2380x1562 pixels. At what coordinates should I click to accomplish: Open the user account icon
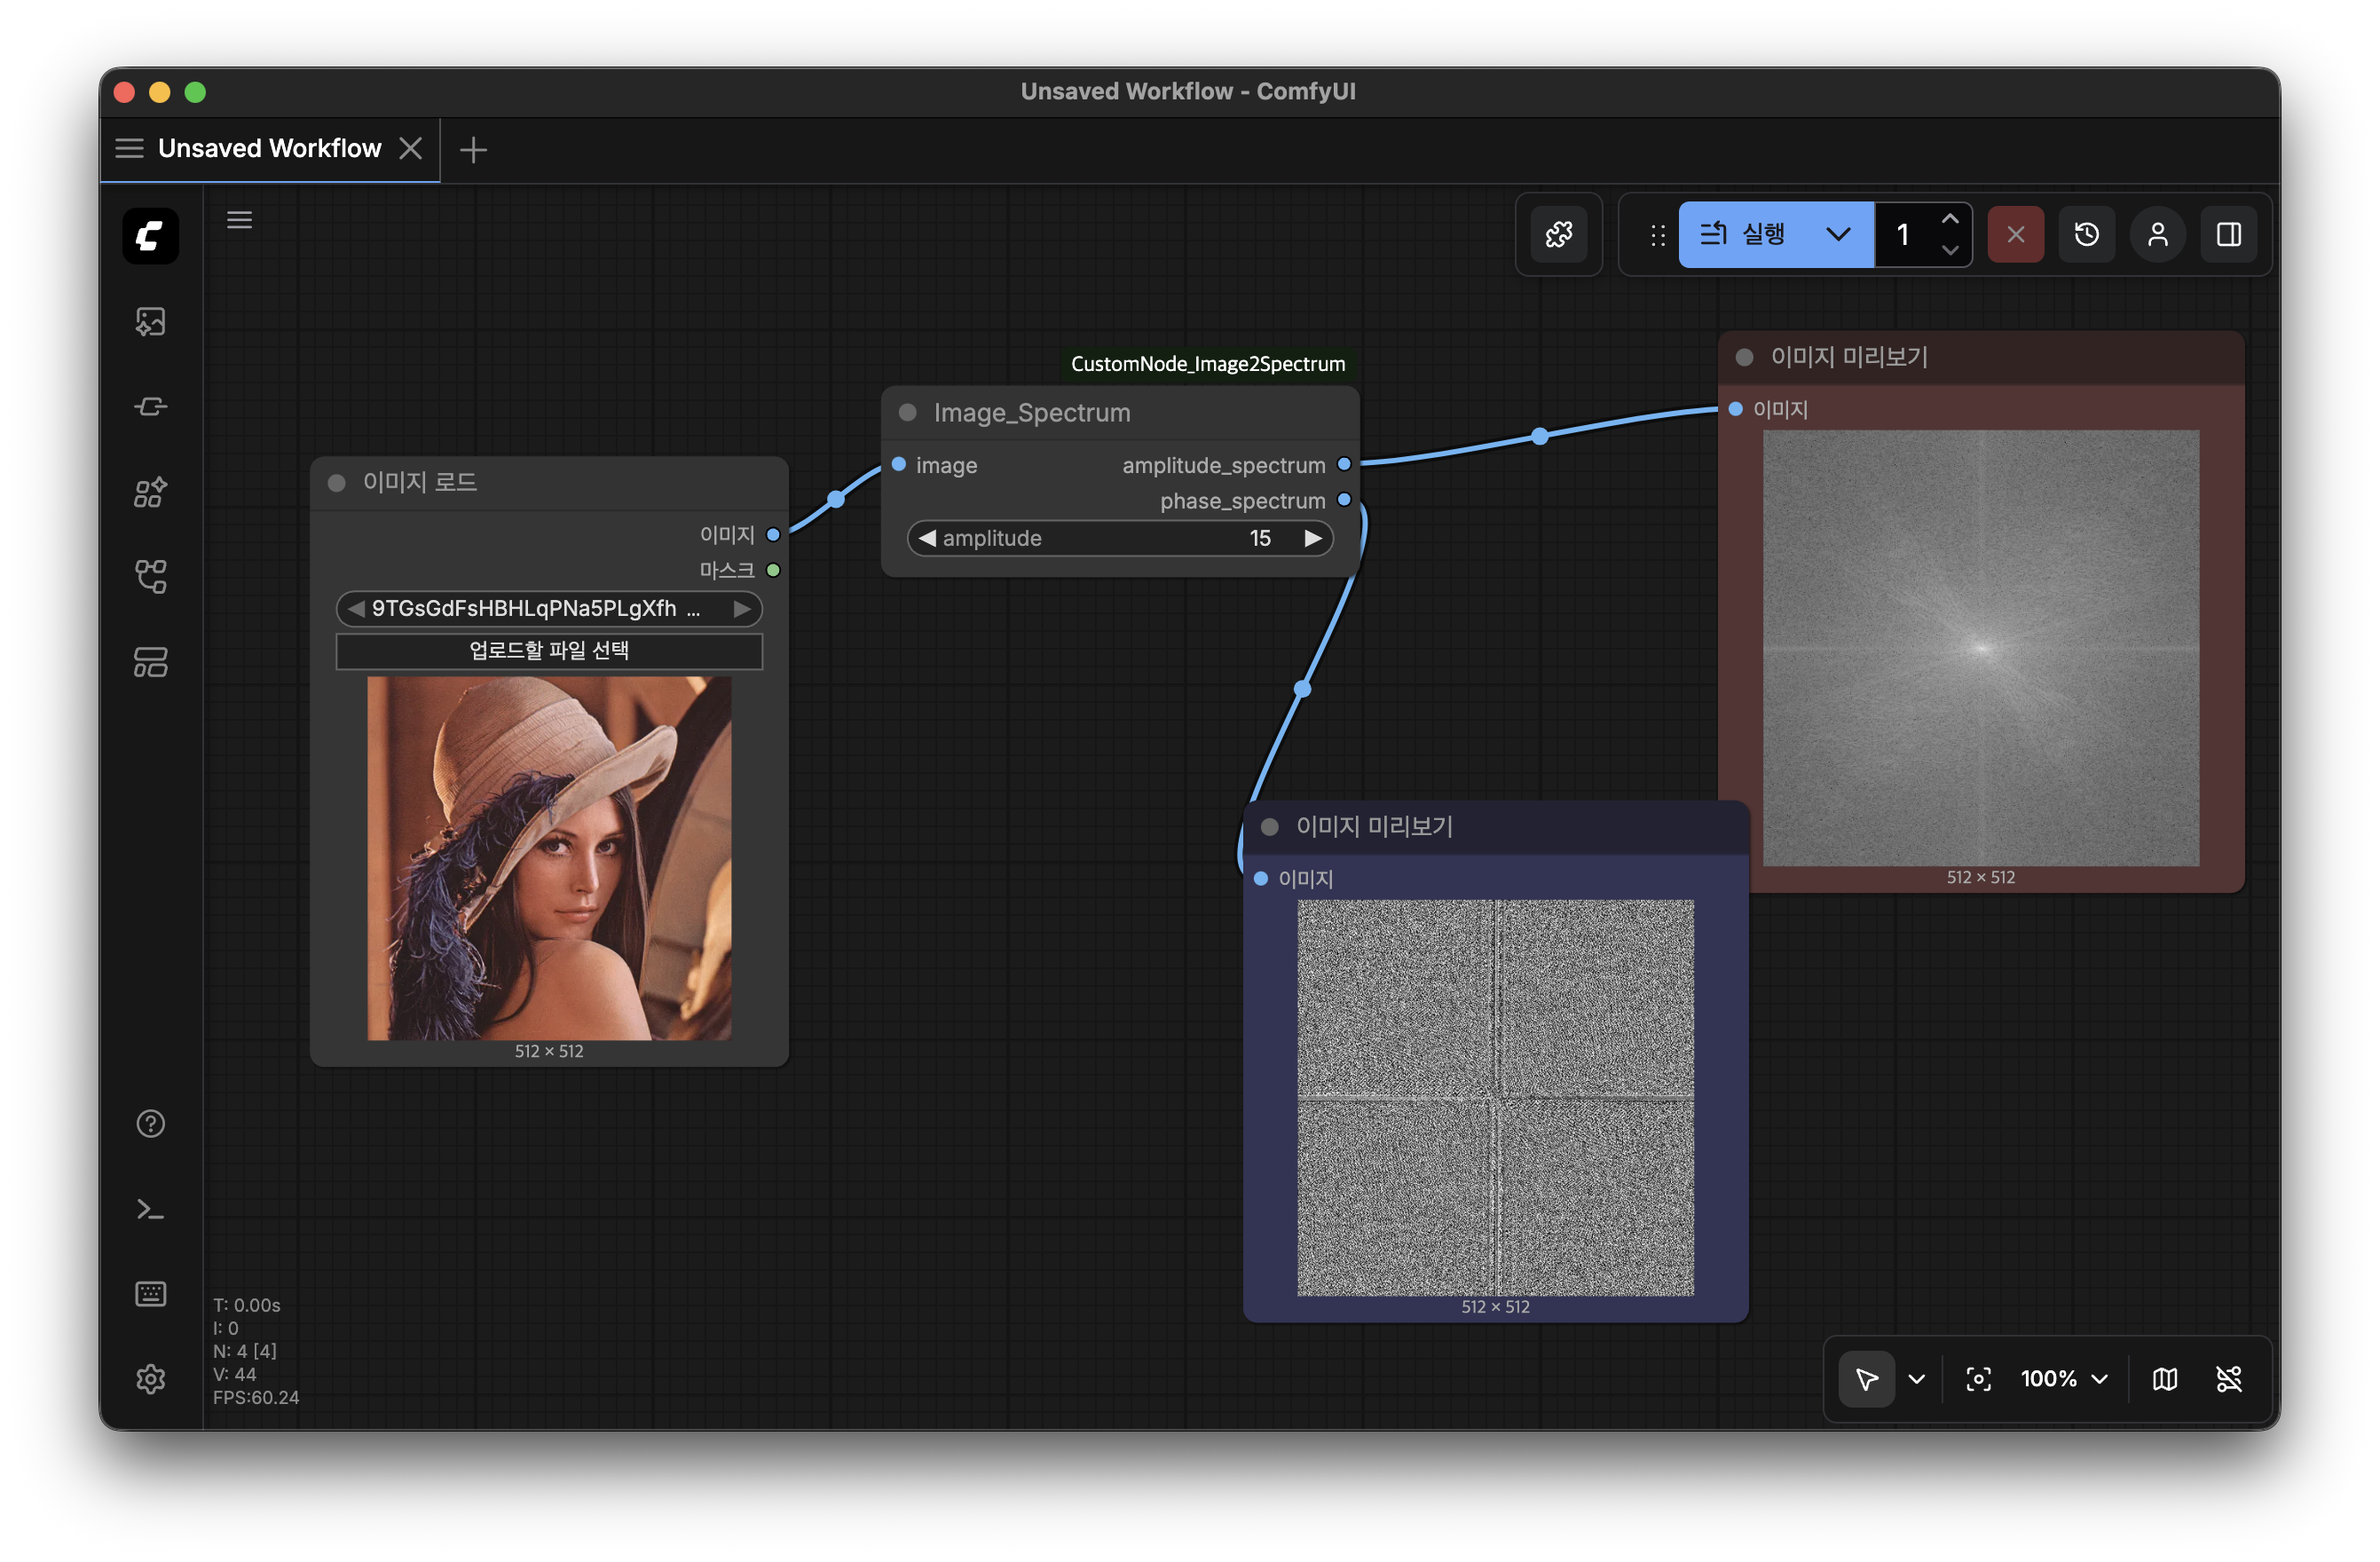pyautogui.click(x=2158, y=234)
